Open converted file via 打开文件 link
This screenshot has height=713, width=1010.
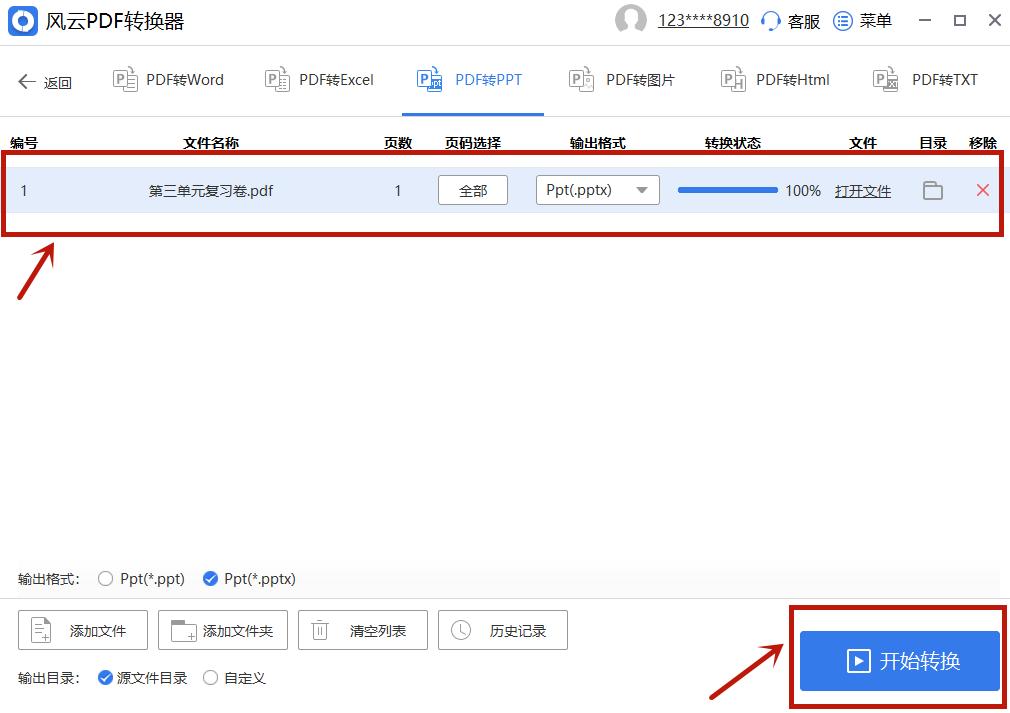(x=863, y=190)
